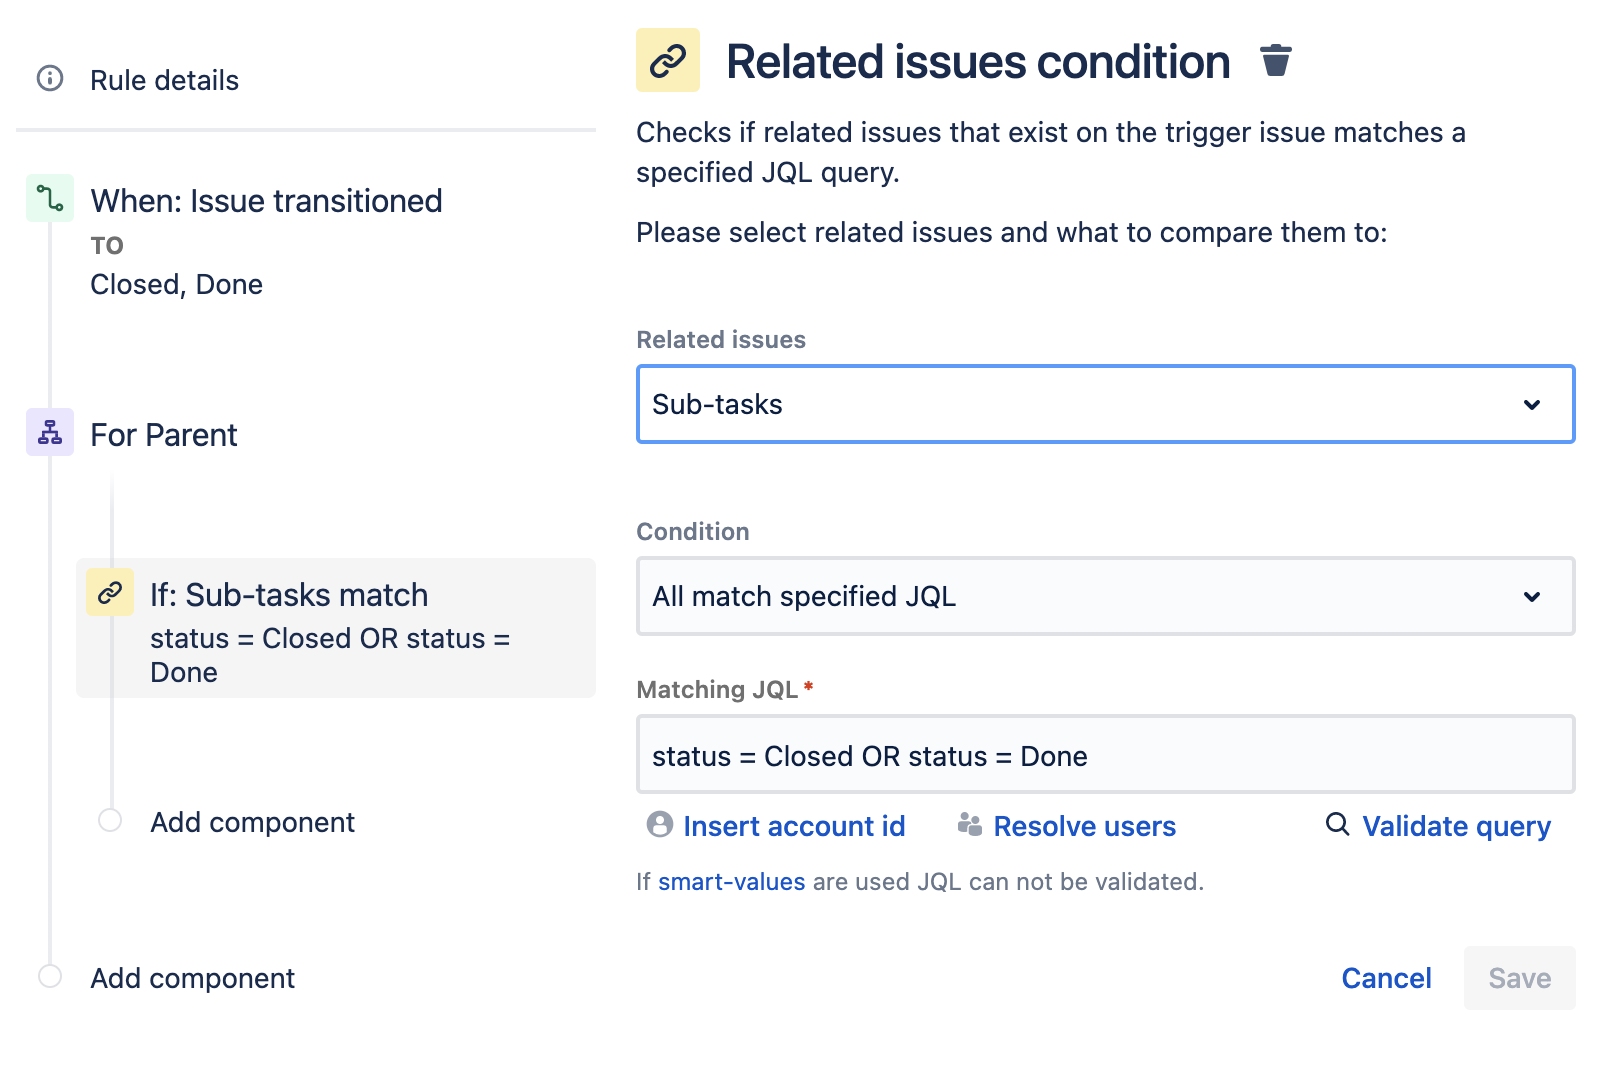
Task: Click Cancel to discard changes
Action: (x=1386, y=978)
